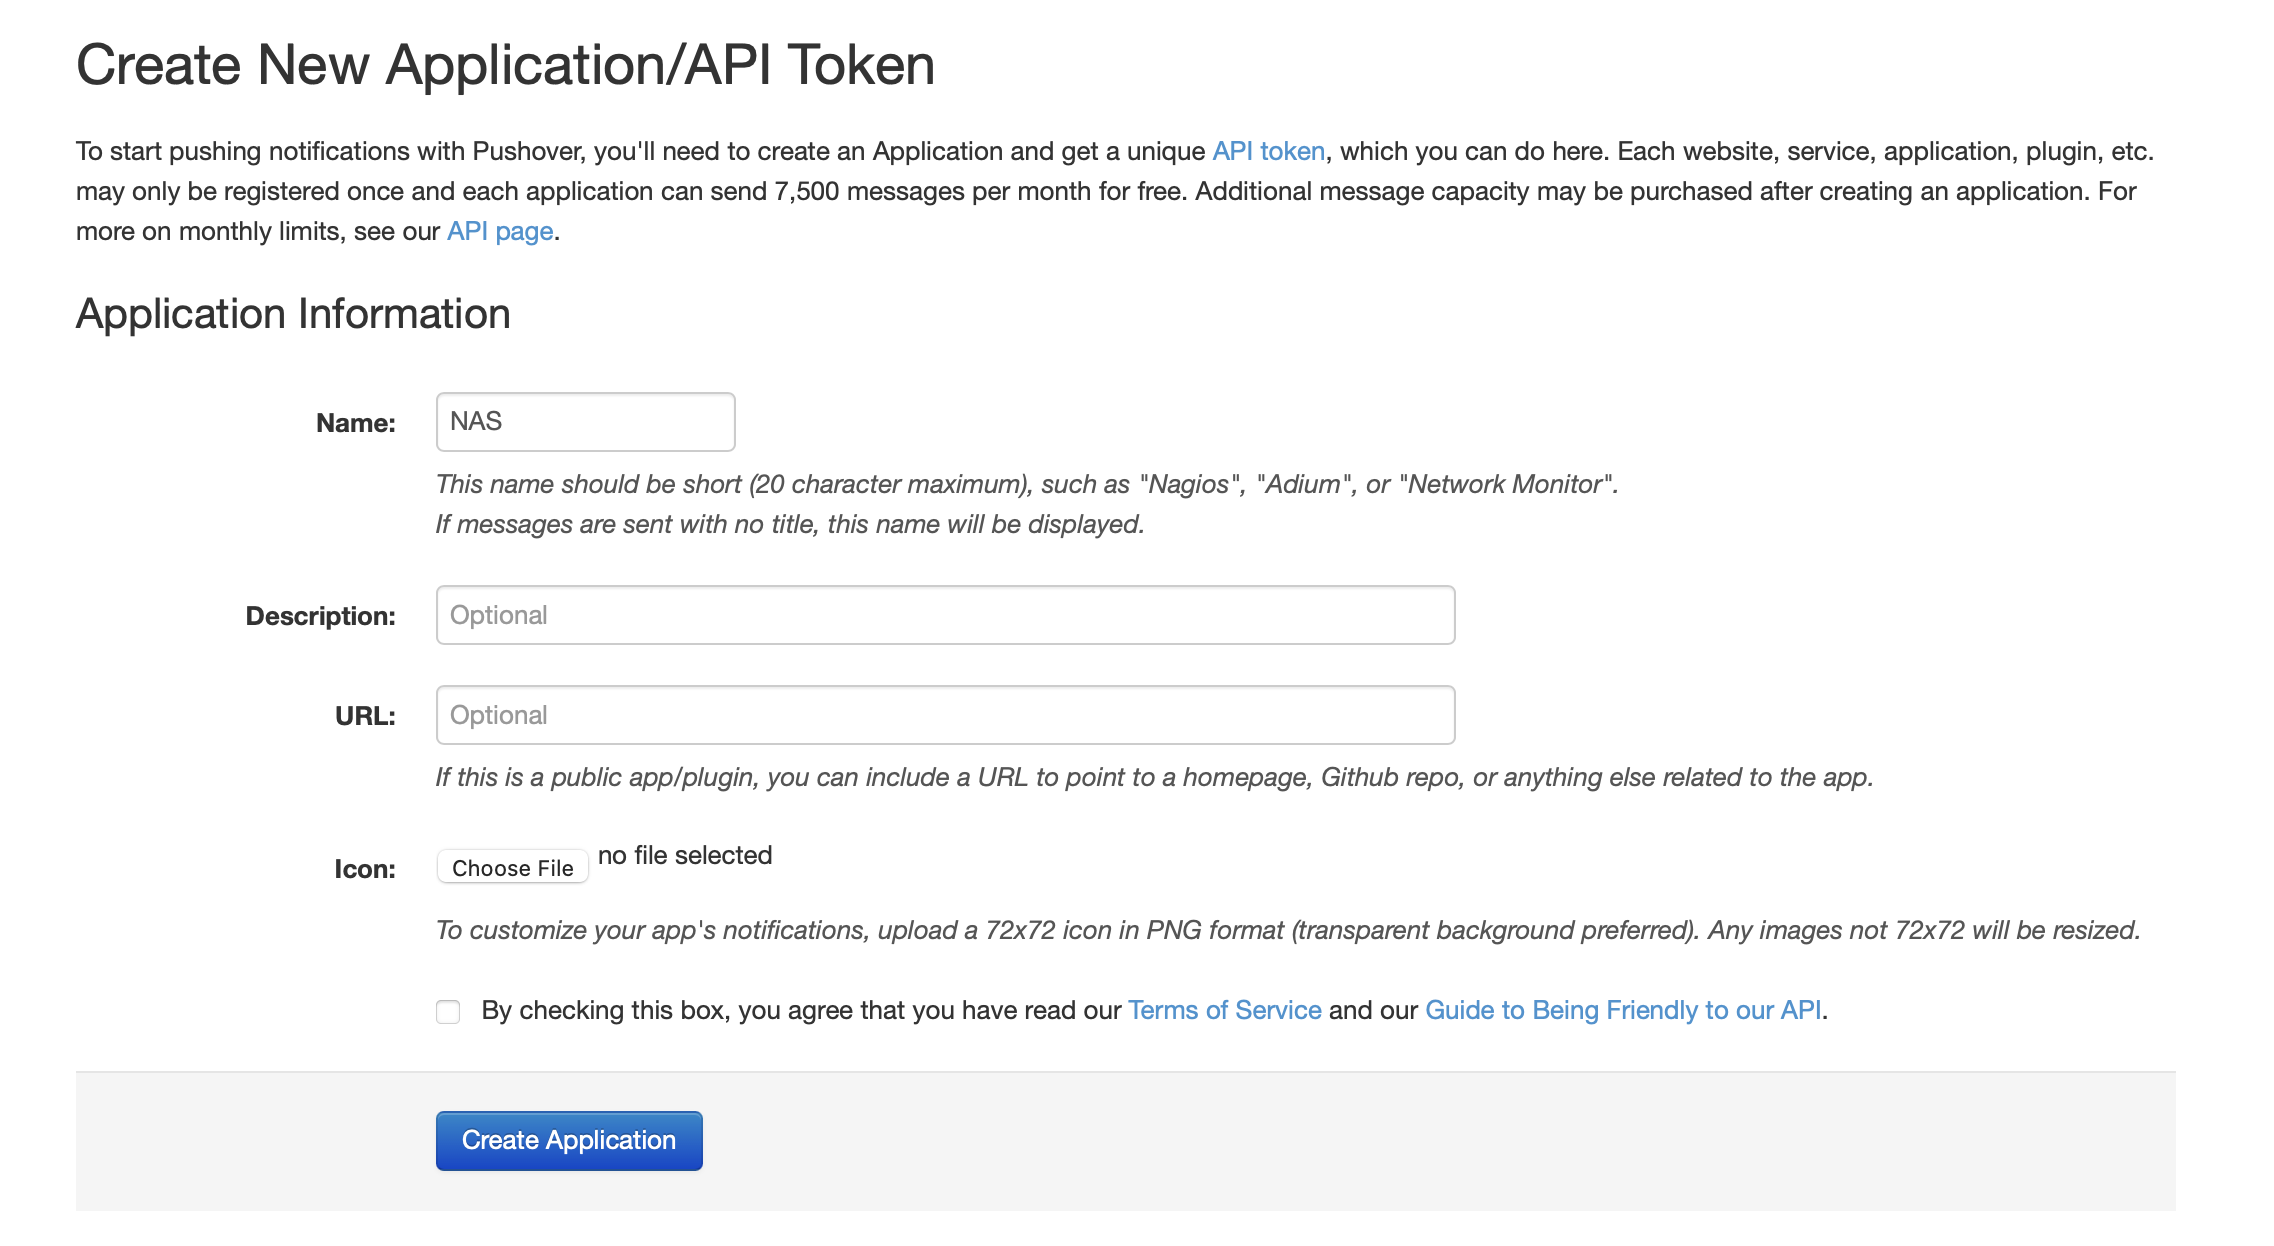Open Guide to Being Friendly to our API
Image resolution: width=2274 pixels, height=1246 pixels.
pyautogui.click(x=1623, y=1010)
